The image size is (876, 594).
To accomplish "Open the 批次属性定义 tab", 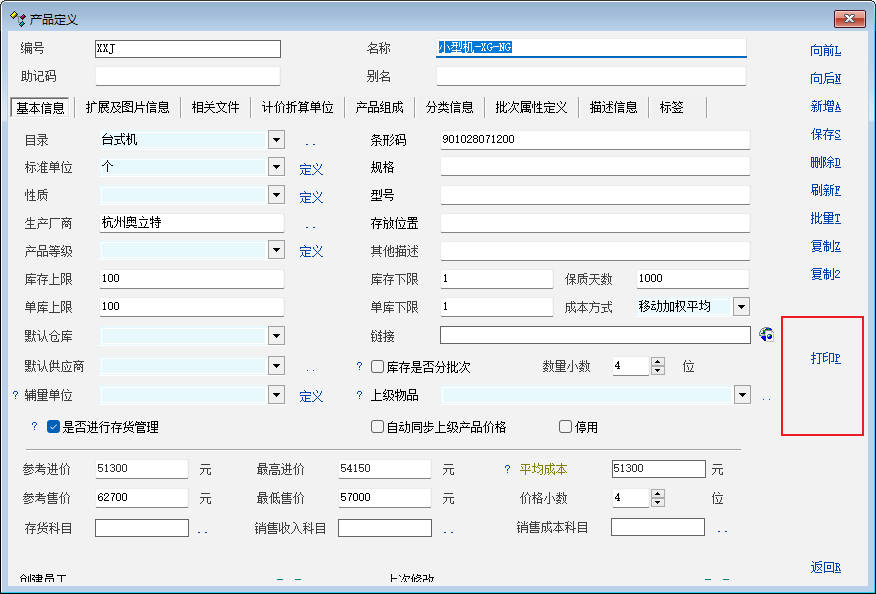I will pos(530,107).
